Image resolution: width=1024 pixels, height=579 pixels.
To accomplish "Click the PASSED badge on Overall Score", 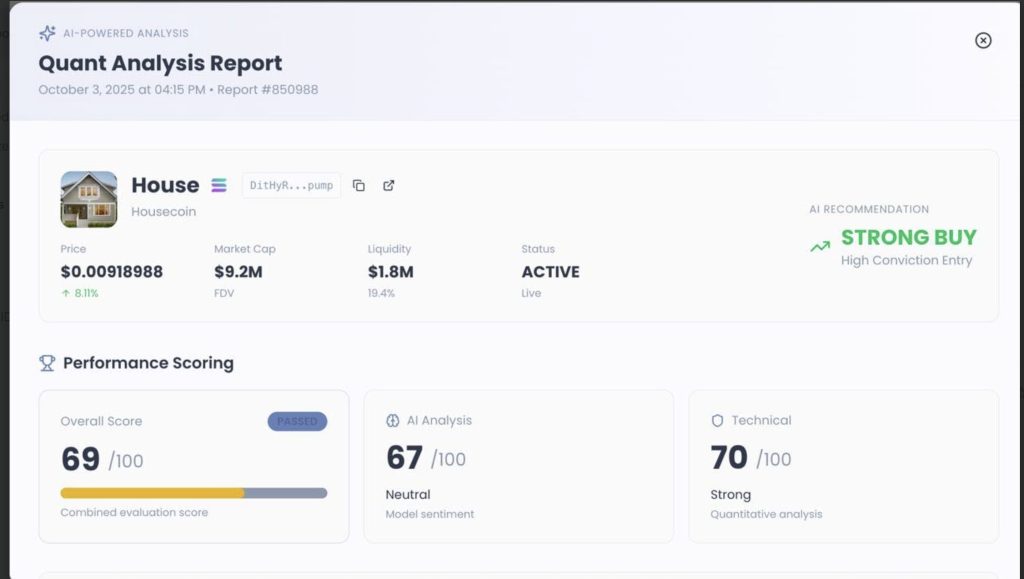I will coord(297,421).
